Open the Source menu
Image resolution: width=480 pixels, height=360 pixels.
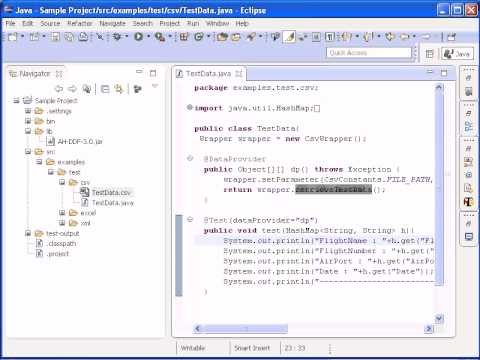tap(50, 23)
